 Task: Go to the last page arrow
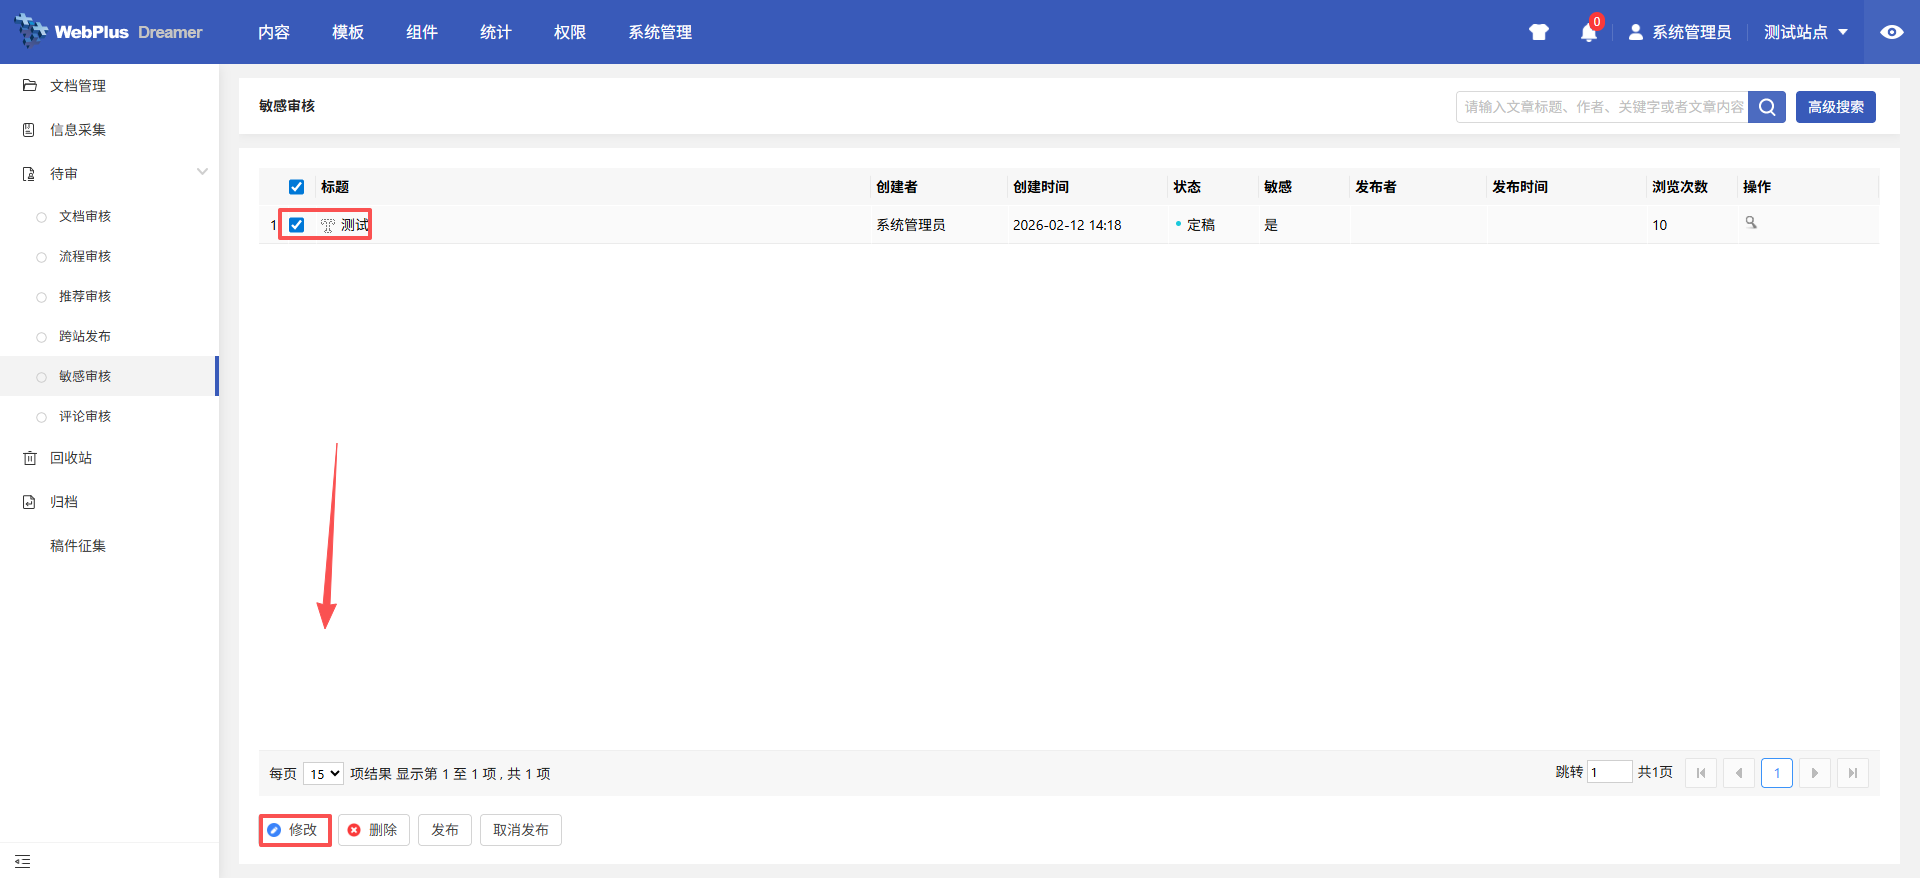(x=1852, y=773)
